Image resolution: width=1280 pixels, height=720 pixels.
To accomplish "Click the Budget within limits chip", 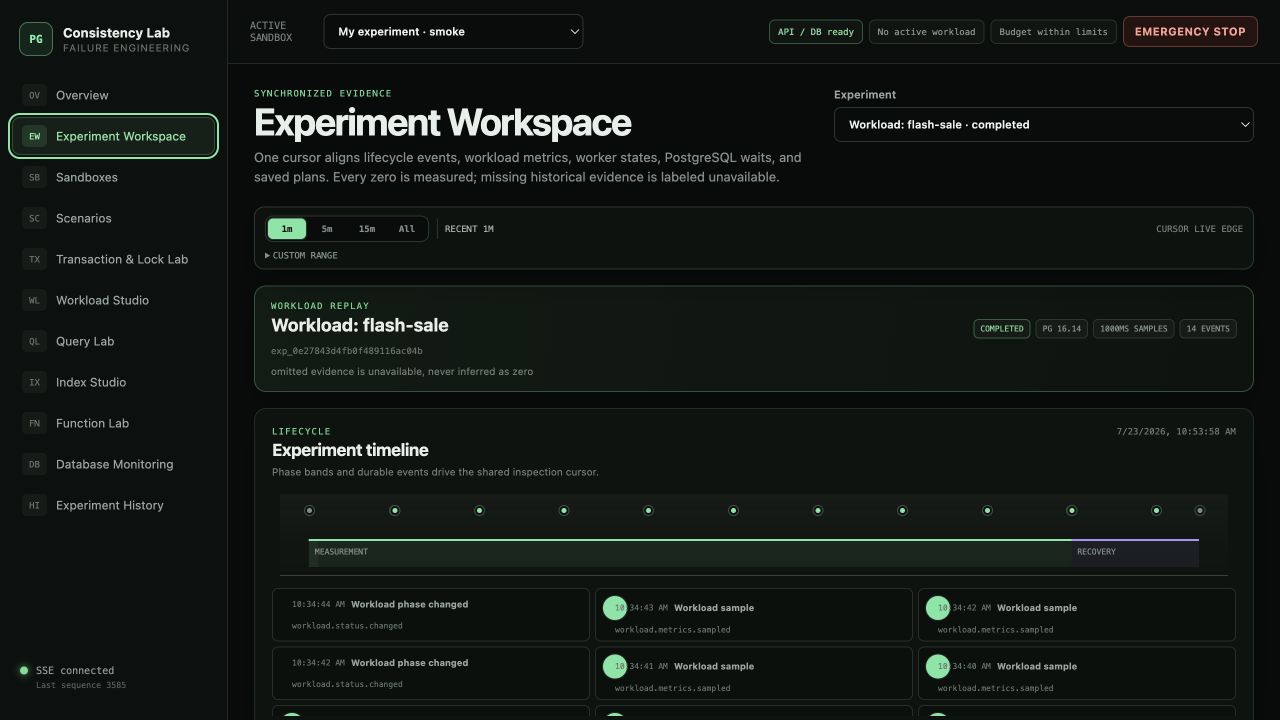I will click(x=1053, y=32).
